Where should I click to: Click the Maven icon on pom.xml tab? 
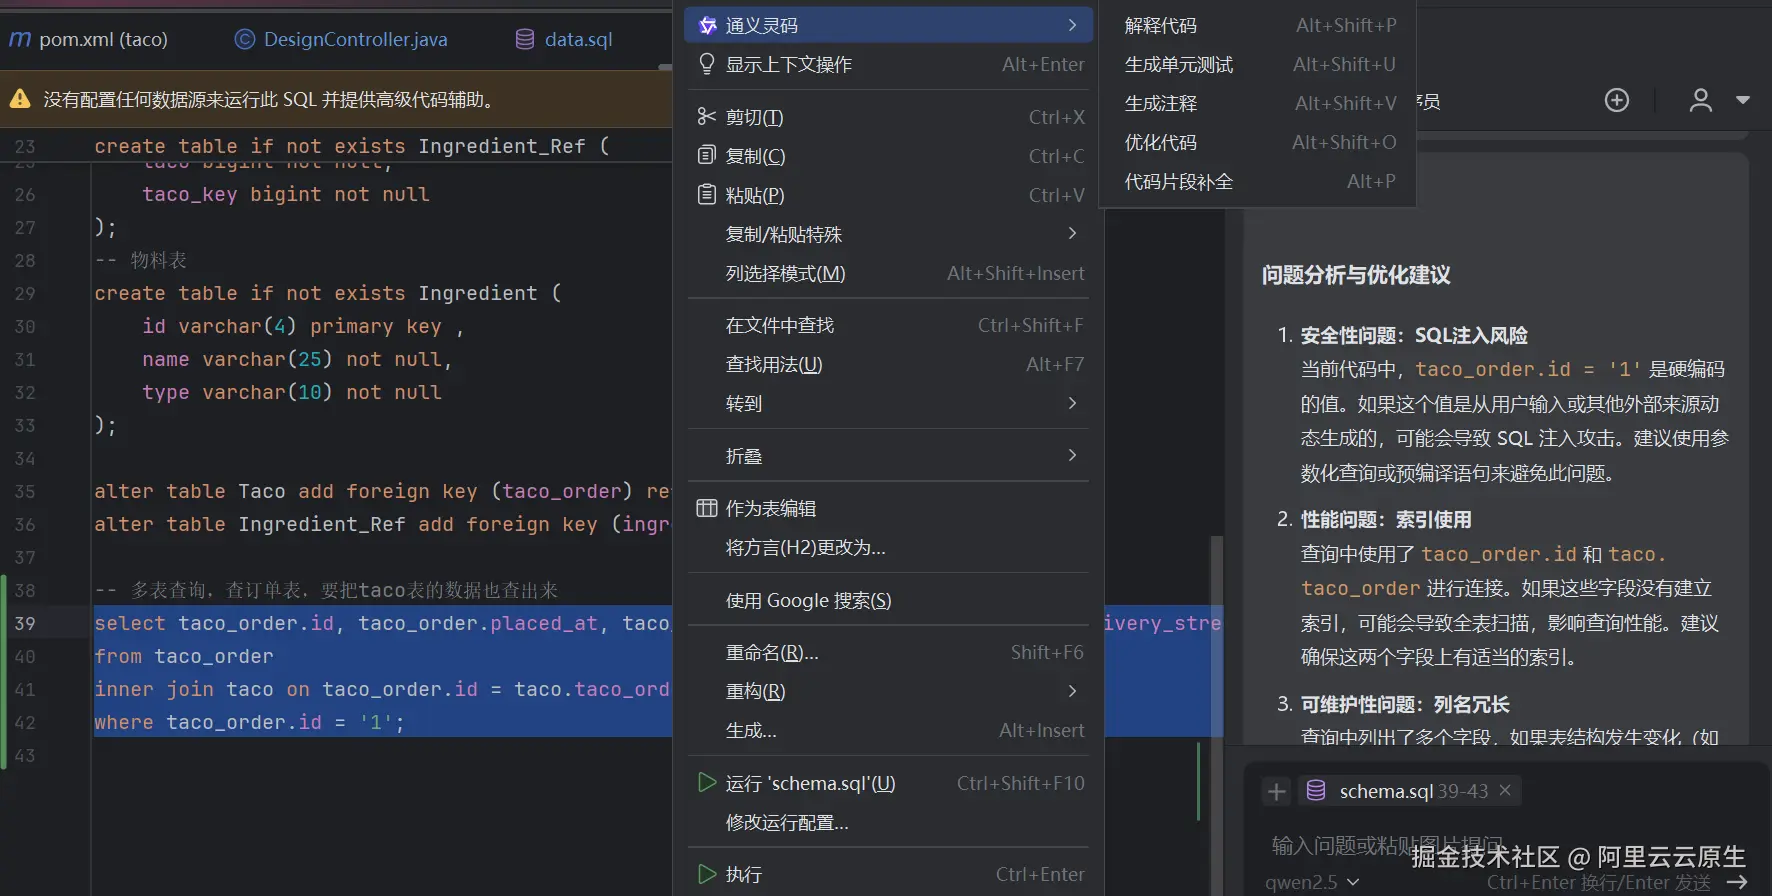point(20,39)
